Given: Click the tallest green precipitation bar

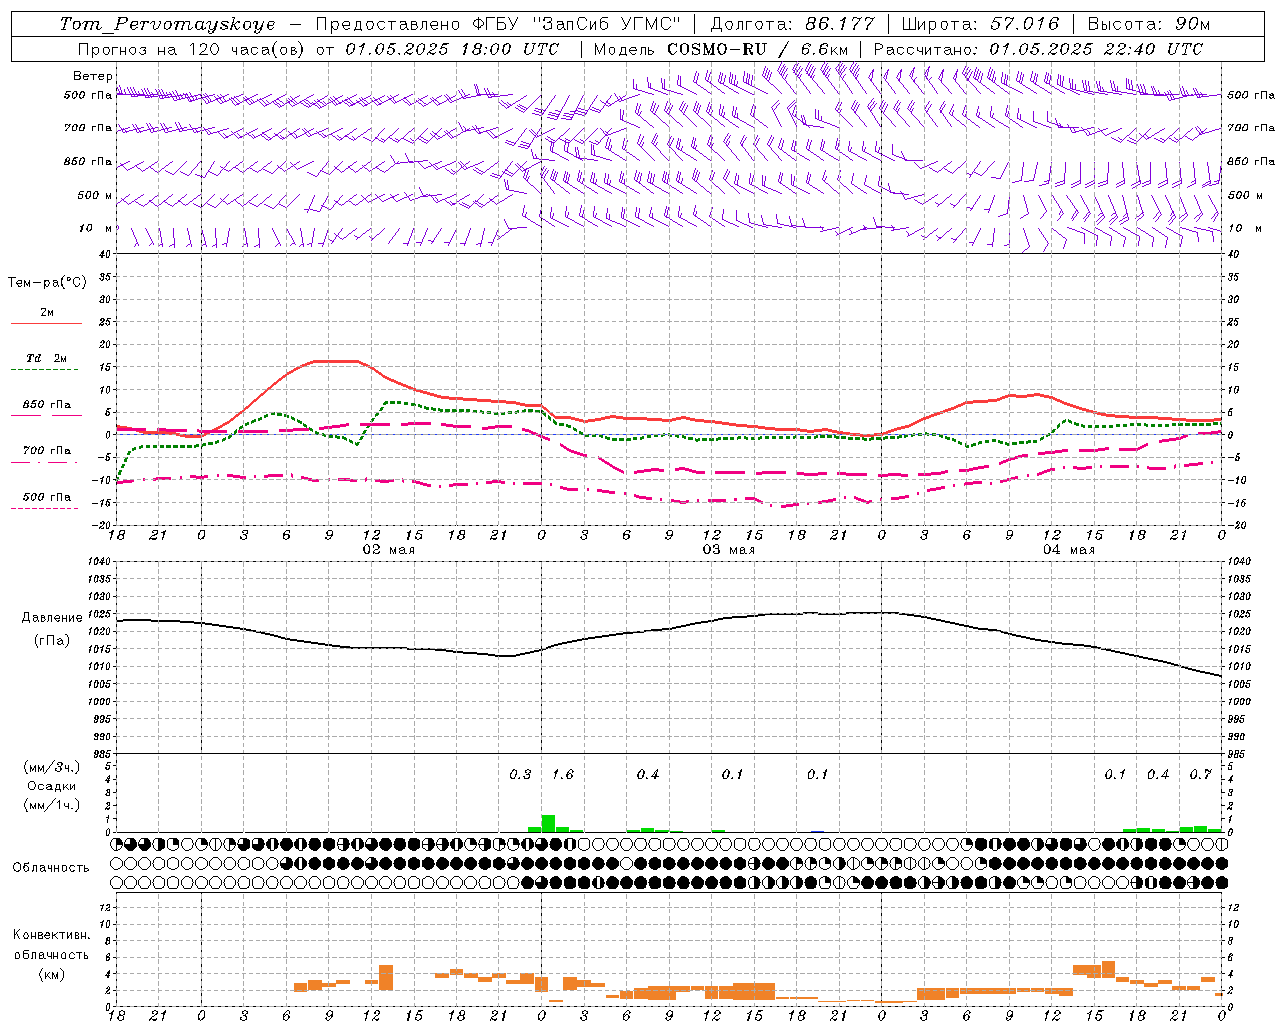Looking at the screenshot, I should pyautogui.click(x=548, y=823).
